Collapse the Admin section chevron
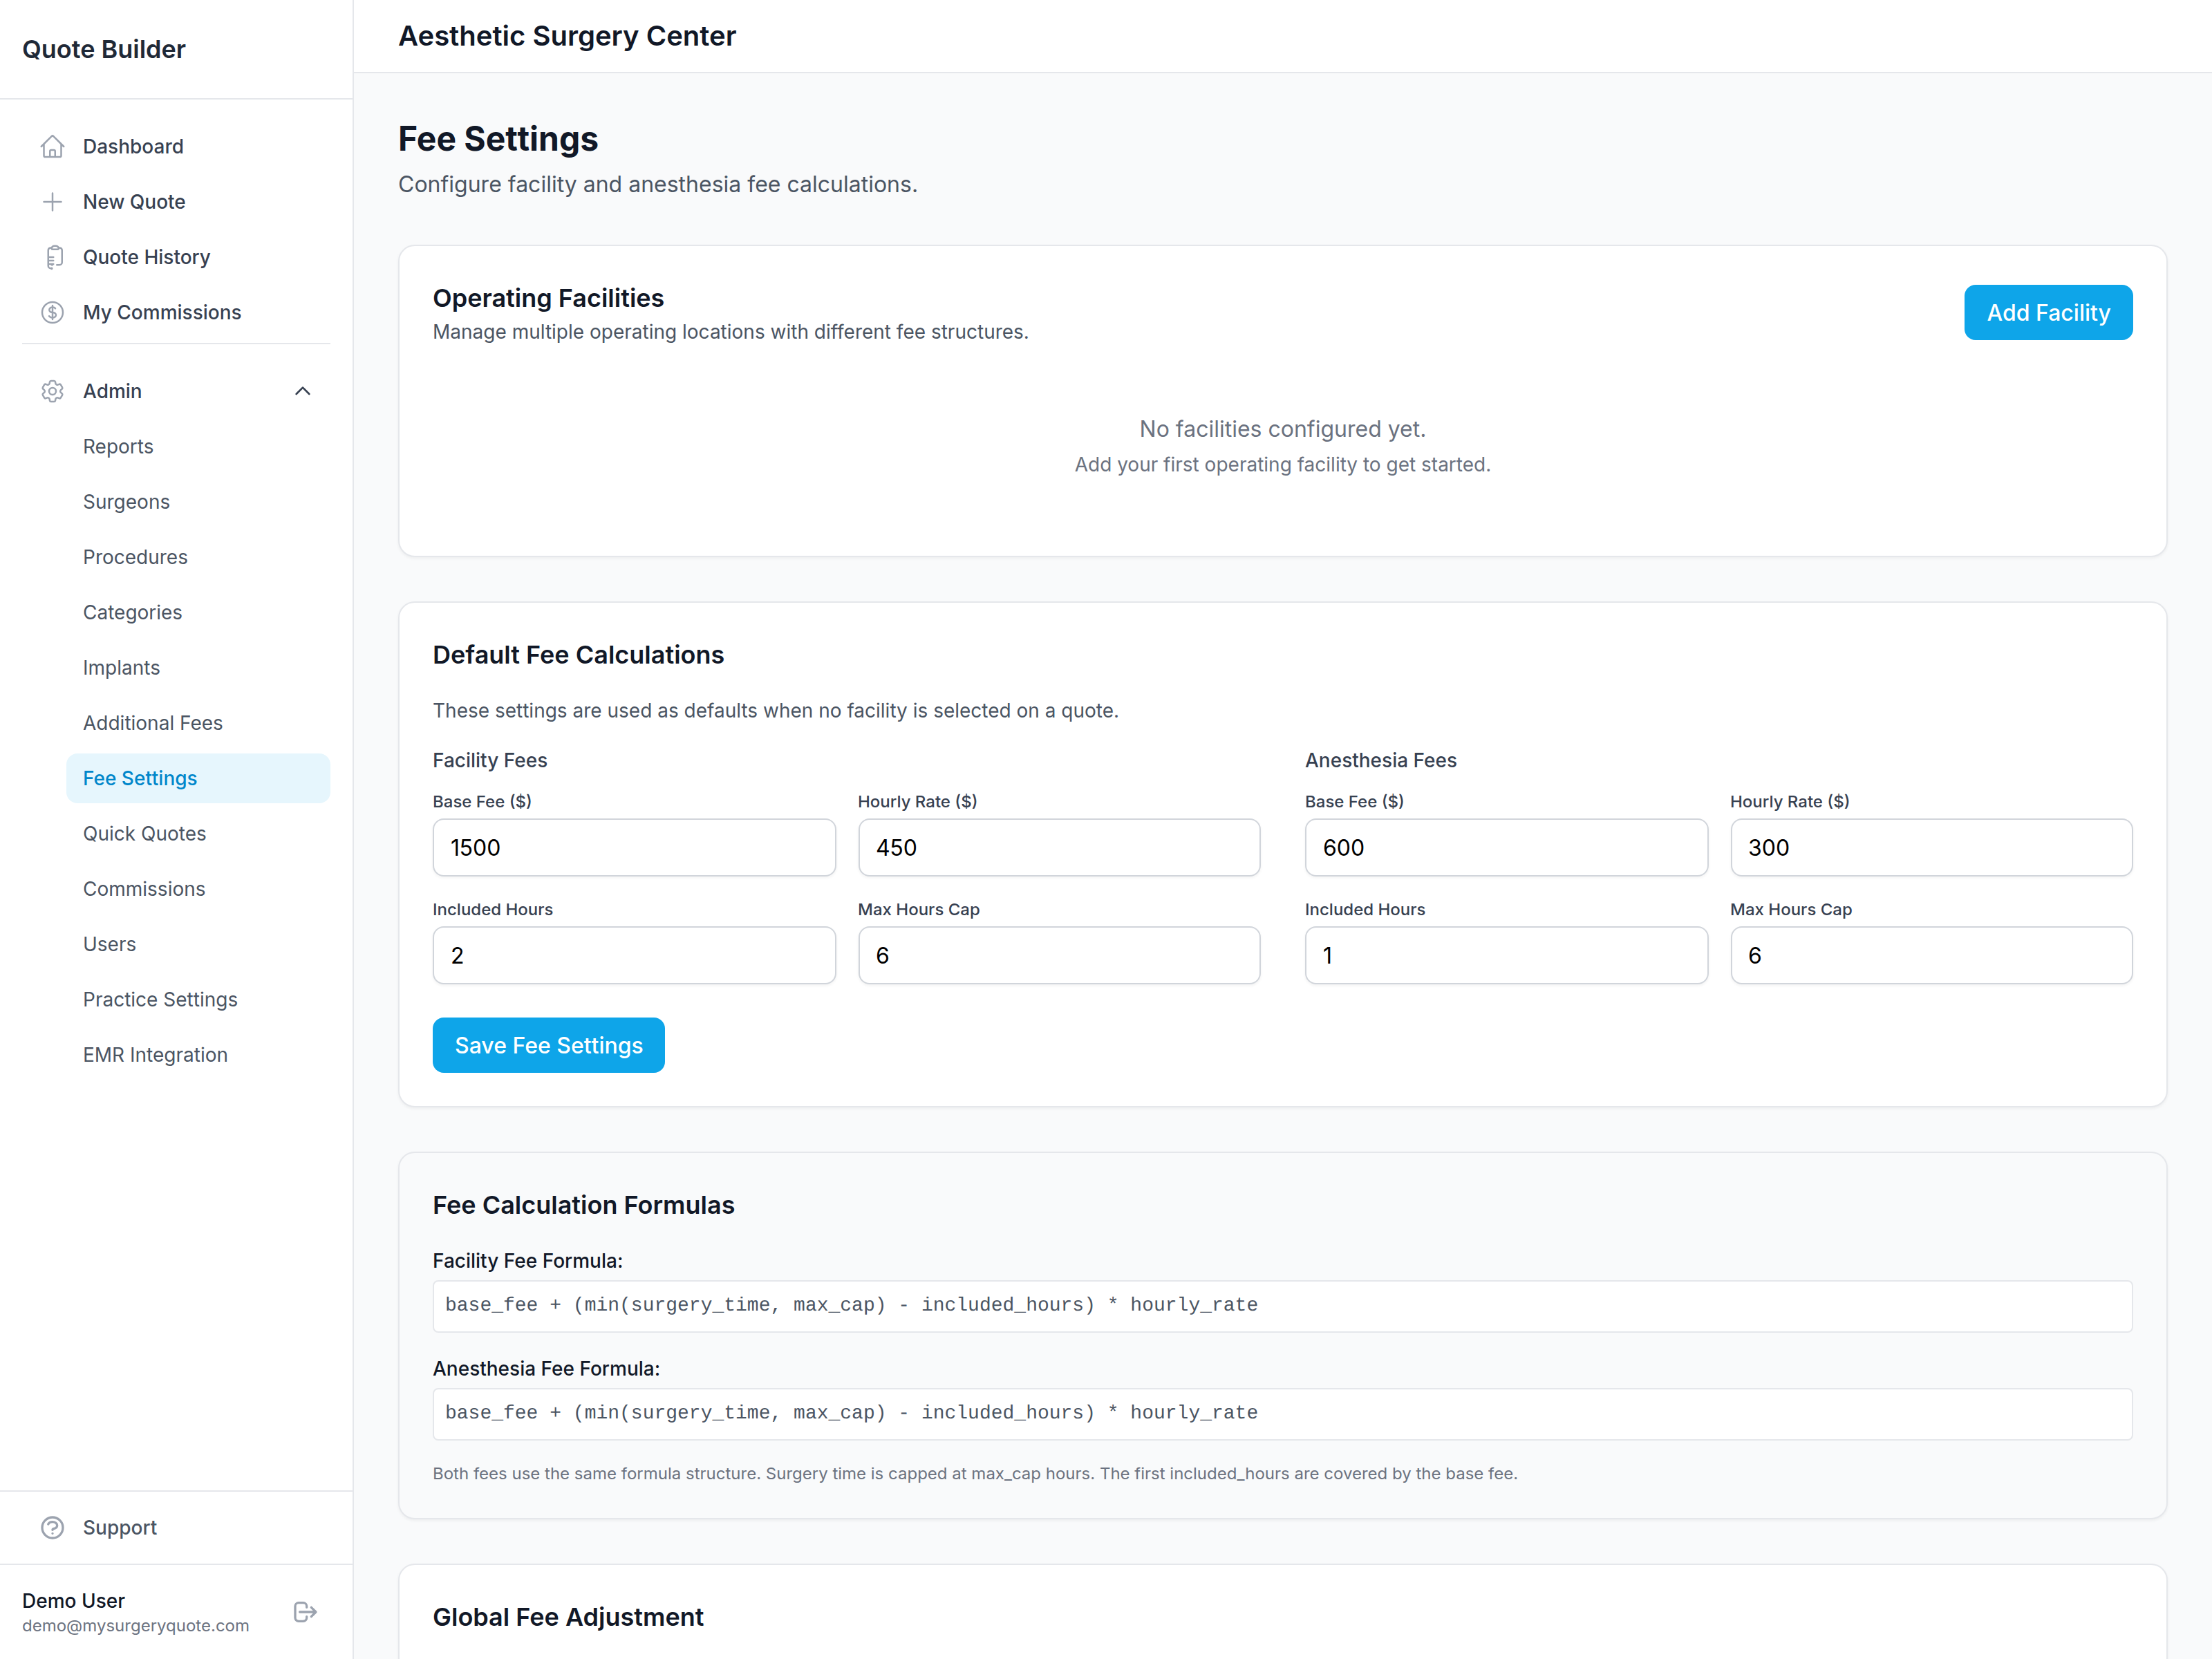This screenshot has width=2212, height=1659. (303, 391)
